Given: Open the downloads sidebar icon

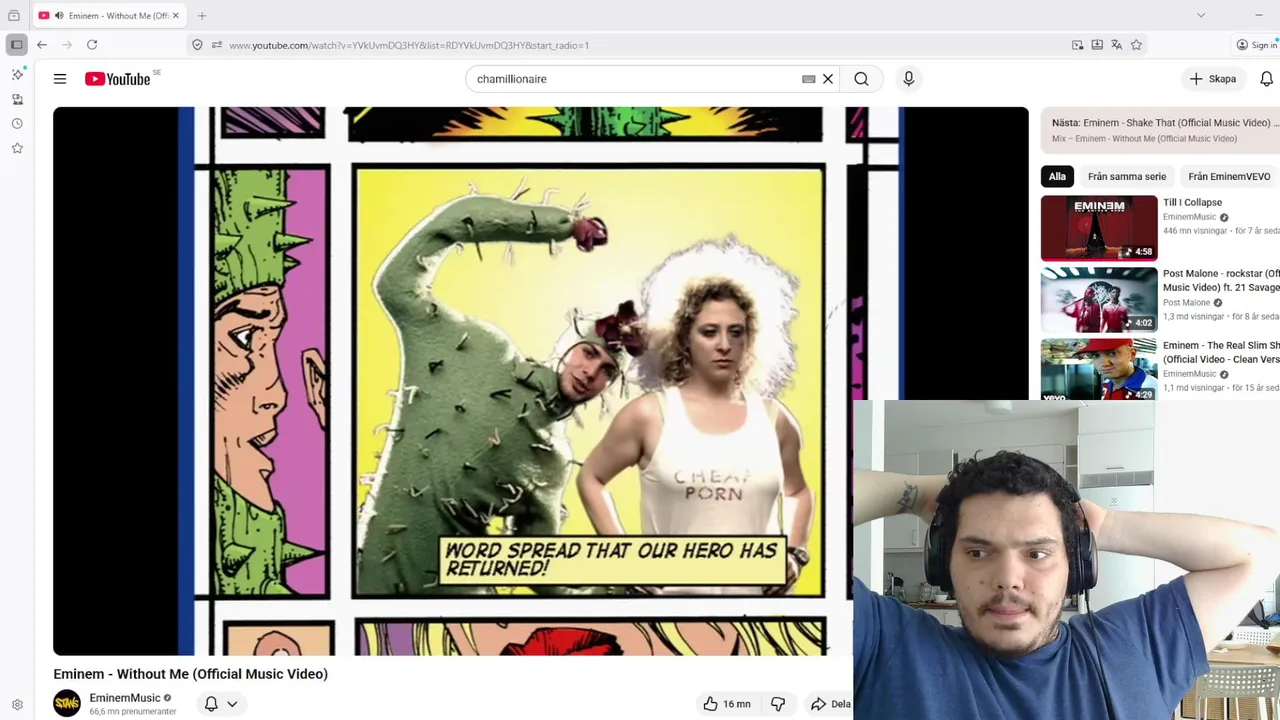Looking at the screenshot, I should coord(17,99).
